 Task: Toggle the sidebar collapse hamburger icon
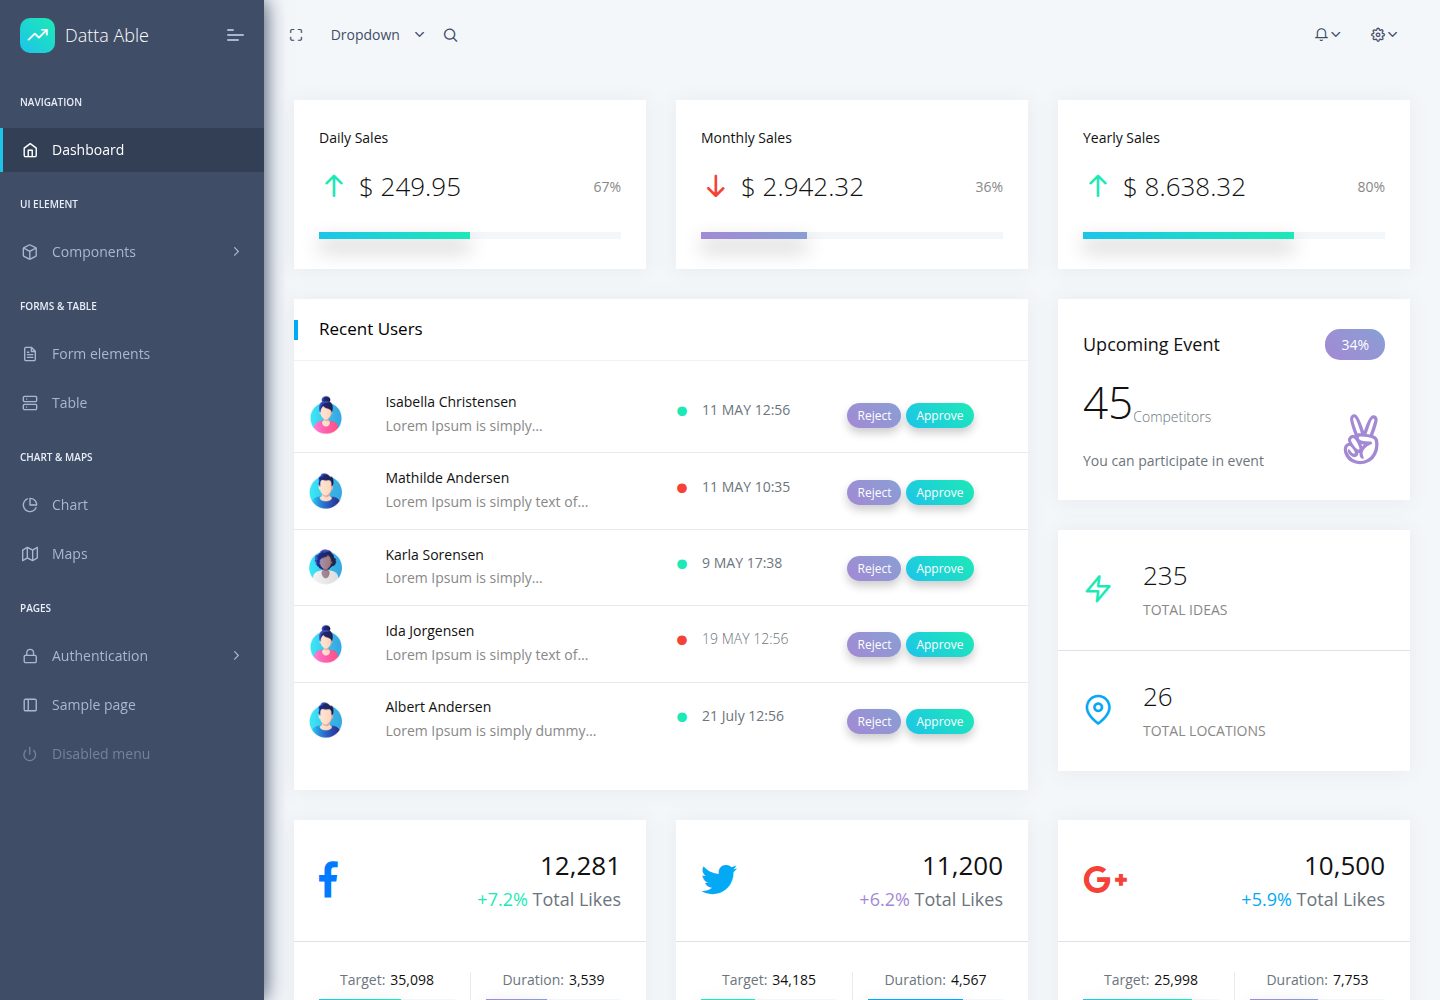pyautogui.click(x=235, y=35)
